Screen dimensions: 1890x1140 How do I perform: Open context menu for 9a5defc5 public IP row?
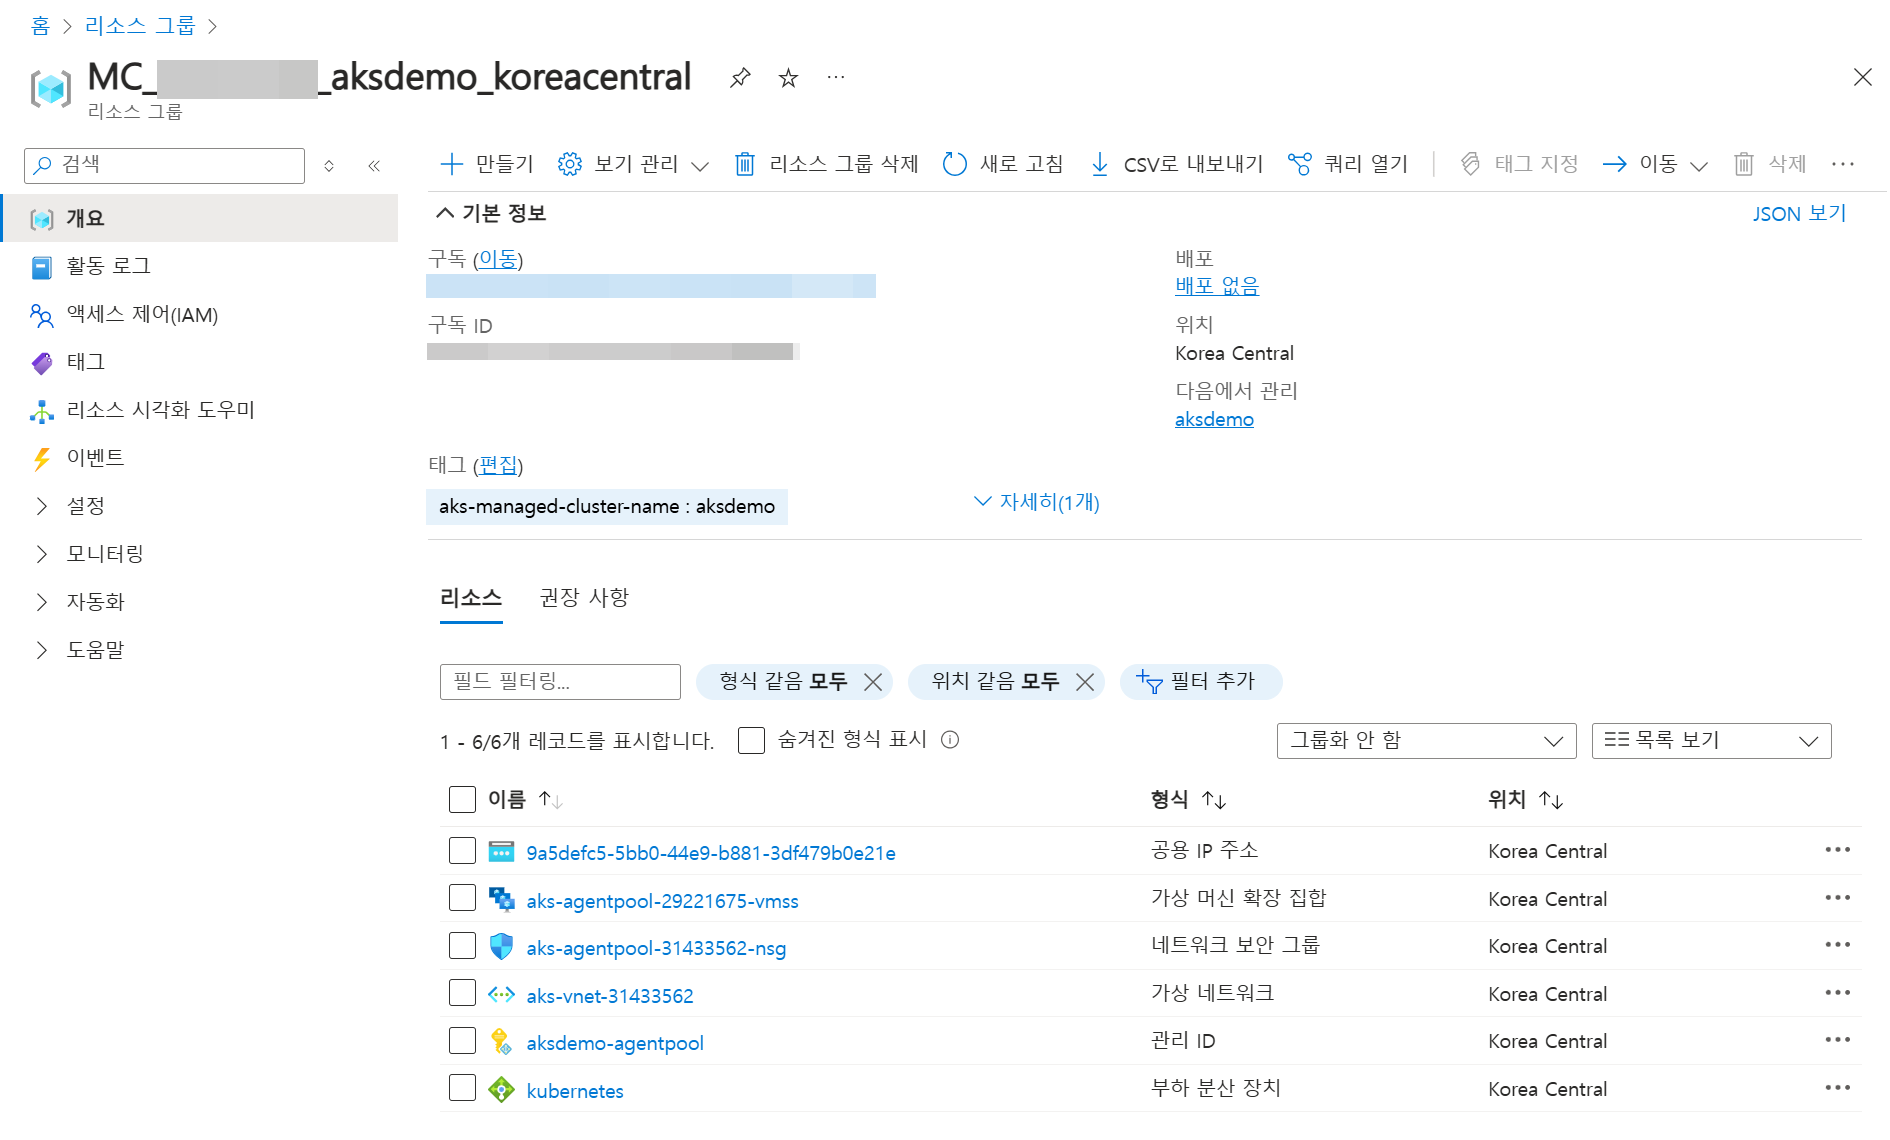(x=1838, y=850)
